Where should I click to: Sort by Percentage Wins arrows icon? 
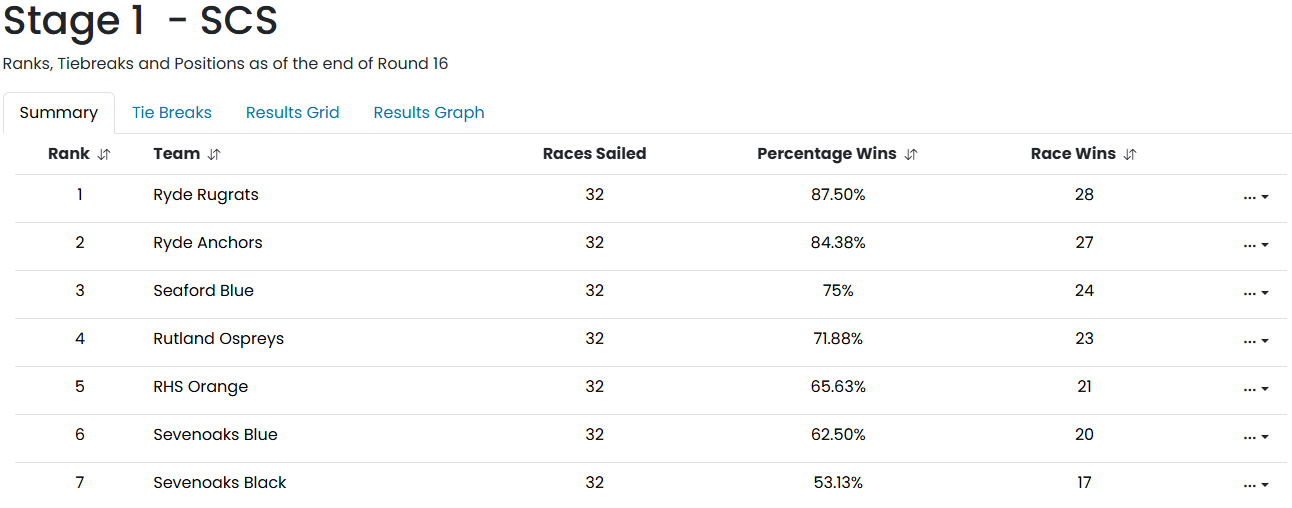click(x=910, y=155)
